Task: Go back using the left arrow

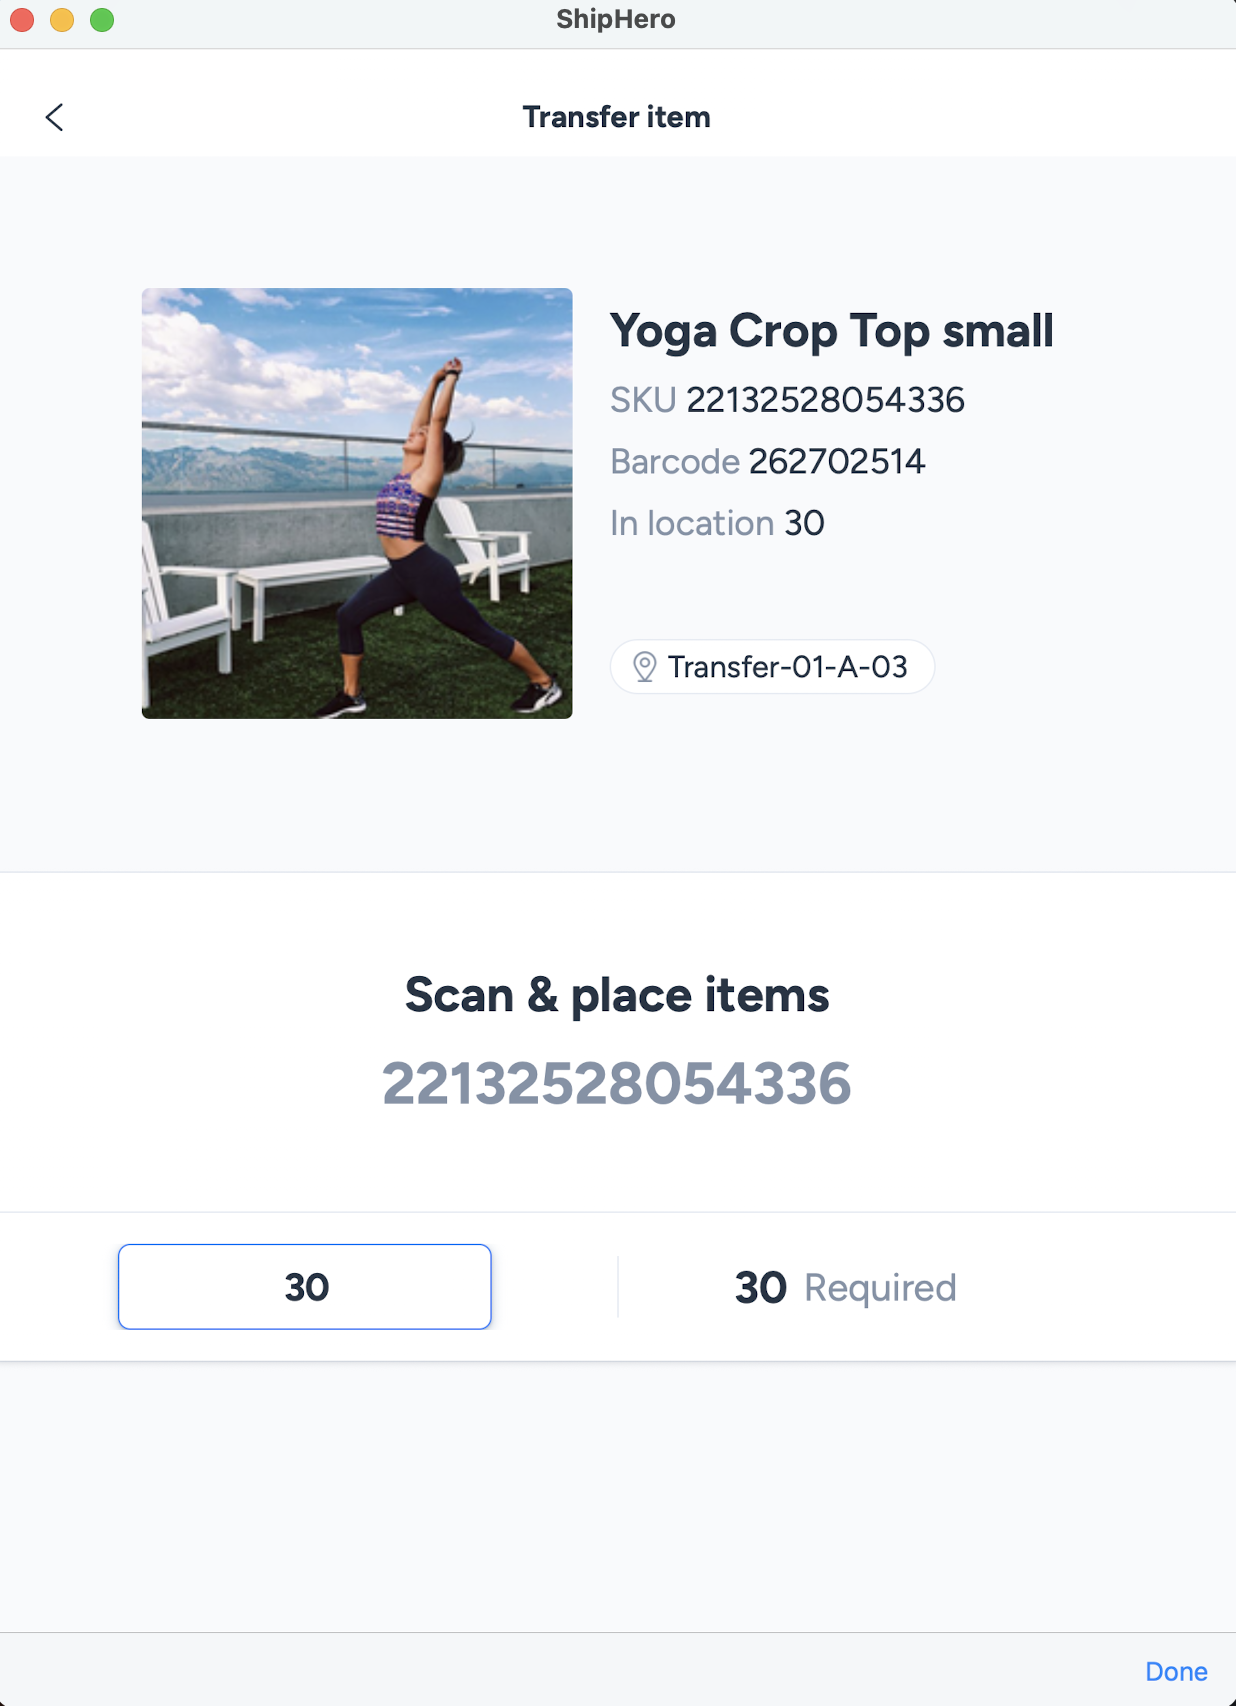Action: 55,117
